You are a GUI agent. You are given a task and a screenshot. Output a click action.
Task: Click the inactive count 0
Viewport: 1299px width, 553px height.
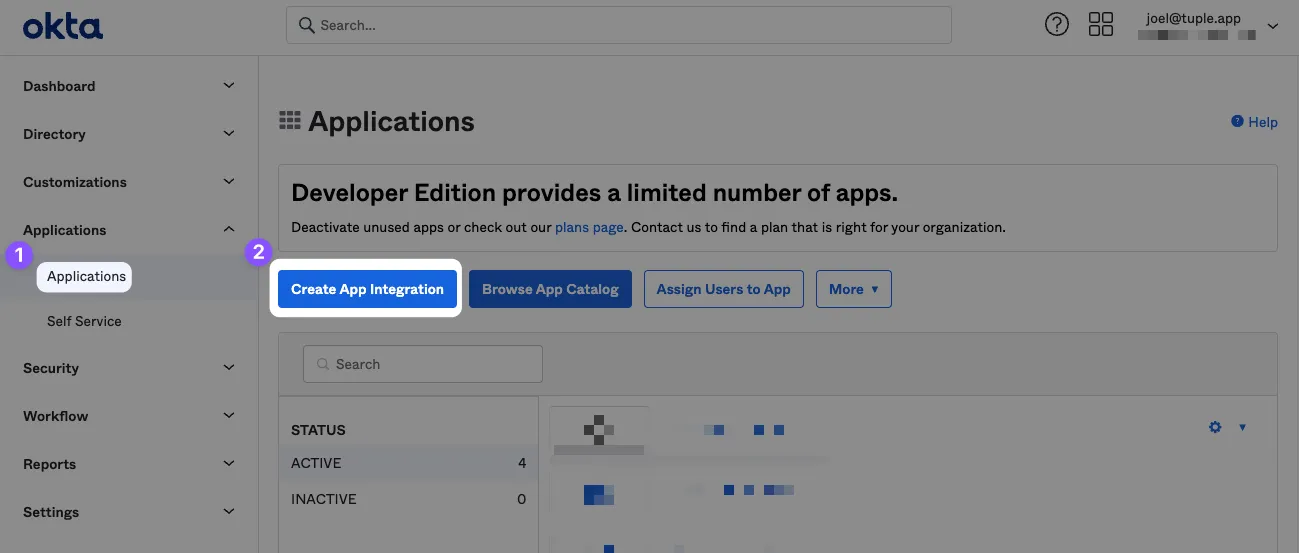(521, 499)
